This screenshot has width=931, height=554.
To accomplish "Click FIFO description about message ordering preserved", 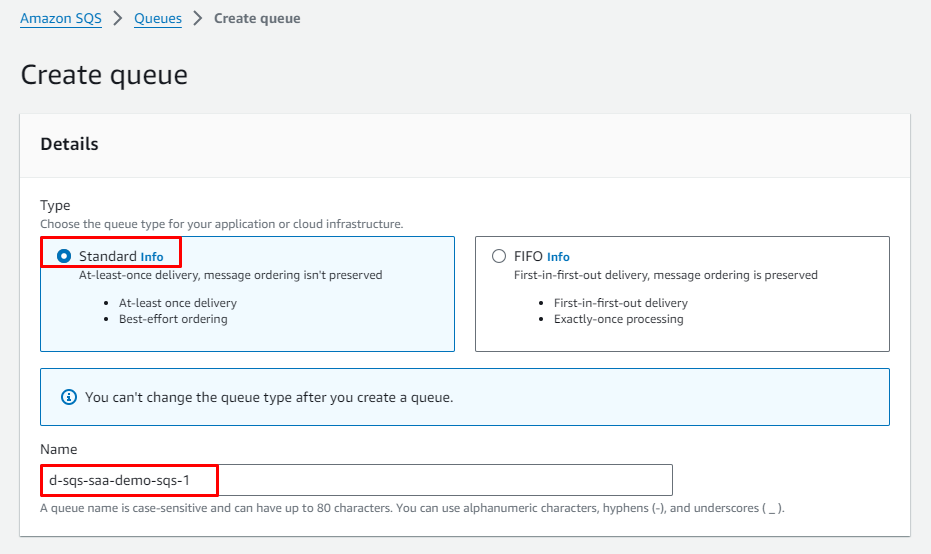I will pyautogui.click(x=665, y=275).
